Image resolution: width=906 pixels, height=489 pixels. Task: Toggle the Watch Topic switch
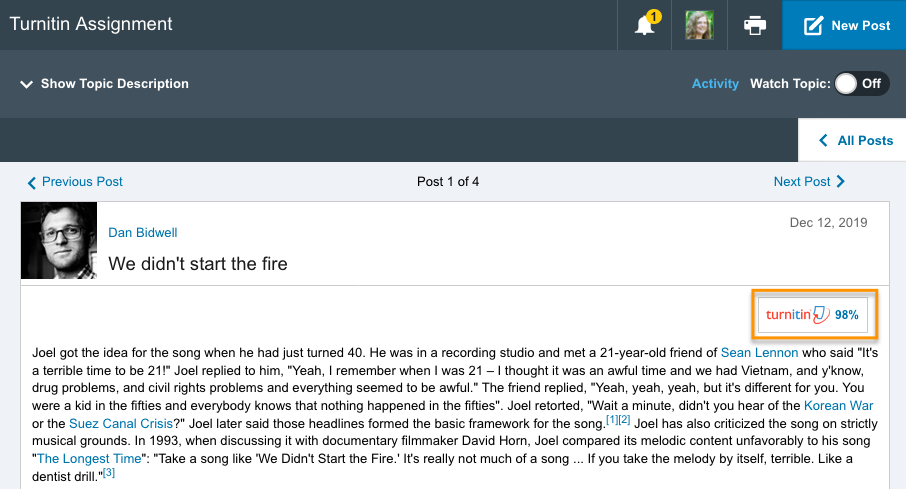859,84
